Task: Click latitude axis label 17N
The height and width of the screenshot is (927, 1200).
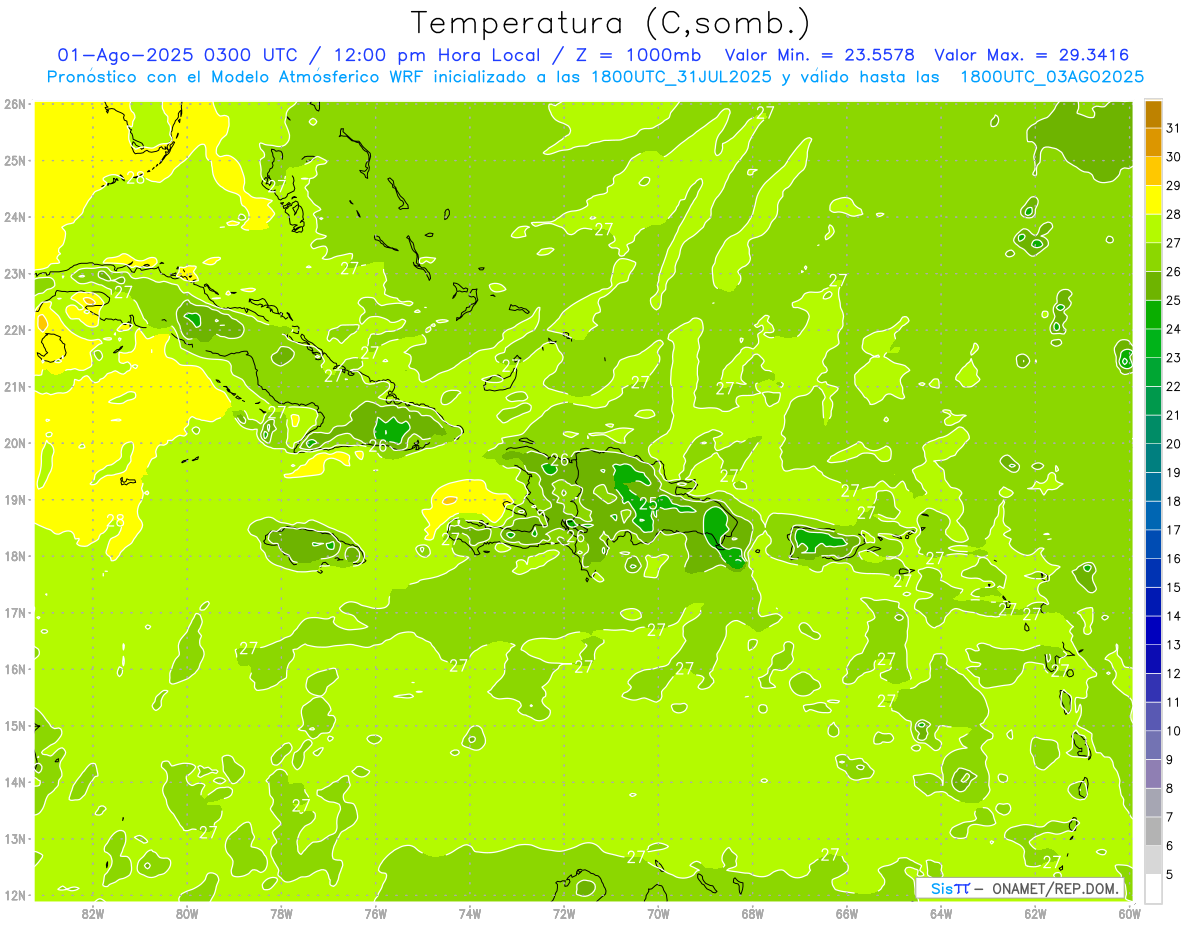Action: (x=14, y=612)
